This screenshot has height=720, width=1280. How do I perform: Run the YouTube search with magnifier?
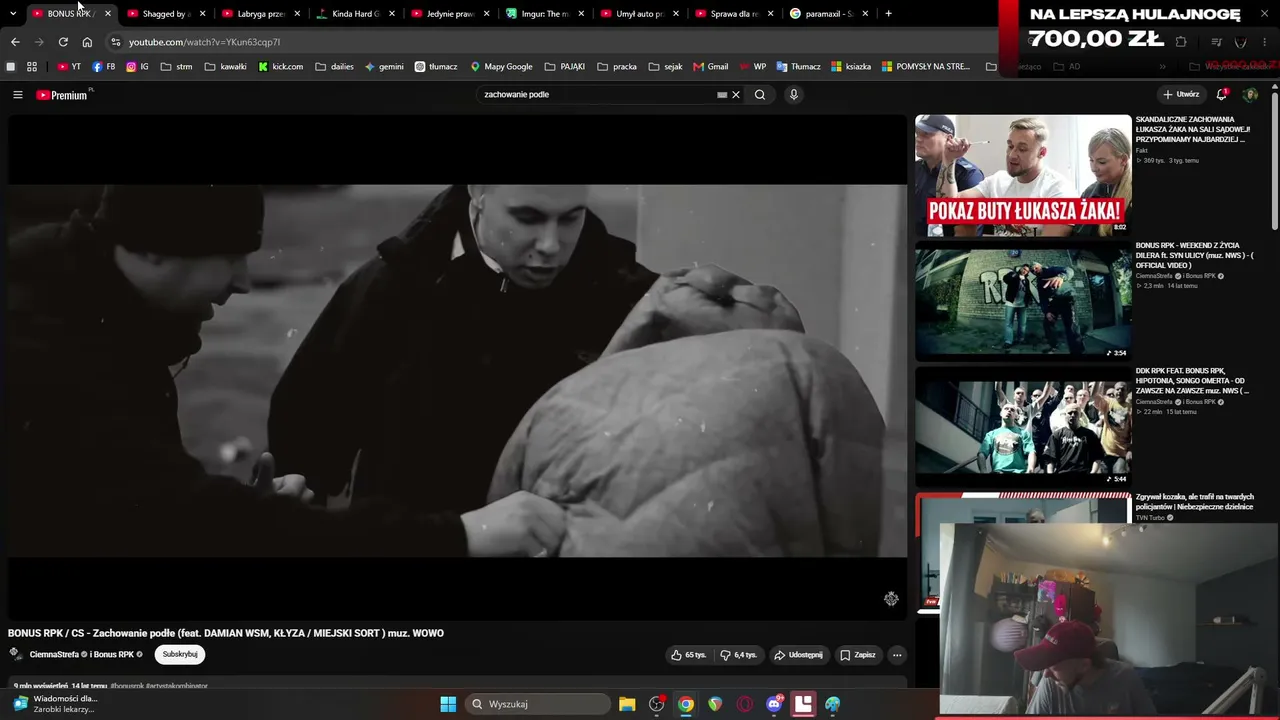[760, 95]
